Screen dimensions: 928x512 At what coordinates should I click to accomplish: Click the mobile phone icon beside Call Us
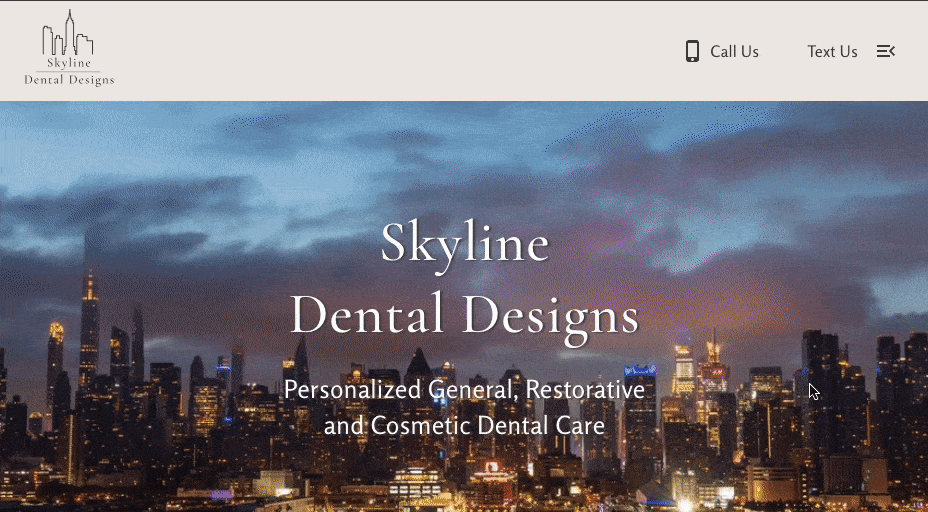click(x=692, y=51)
